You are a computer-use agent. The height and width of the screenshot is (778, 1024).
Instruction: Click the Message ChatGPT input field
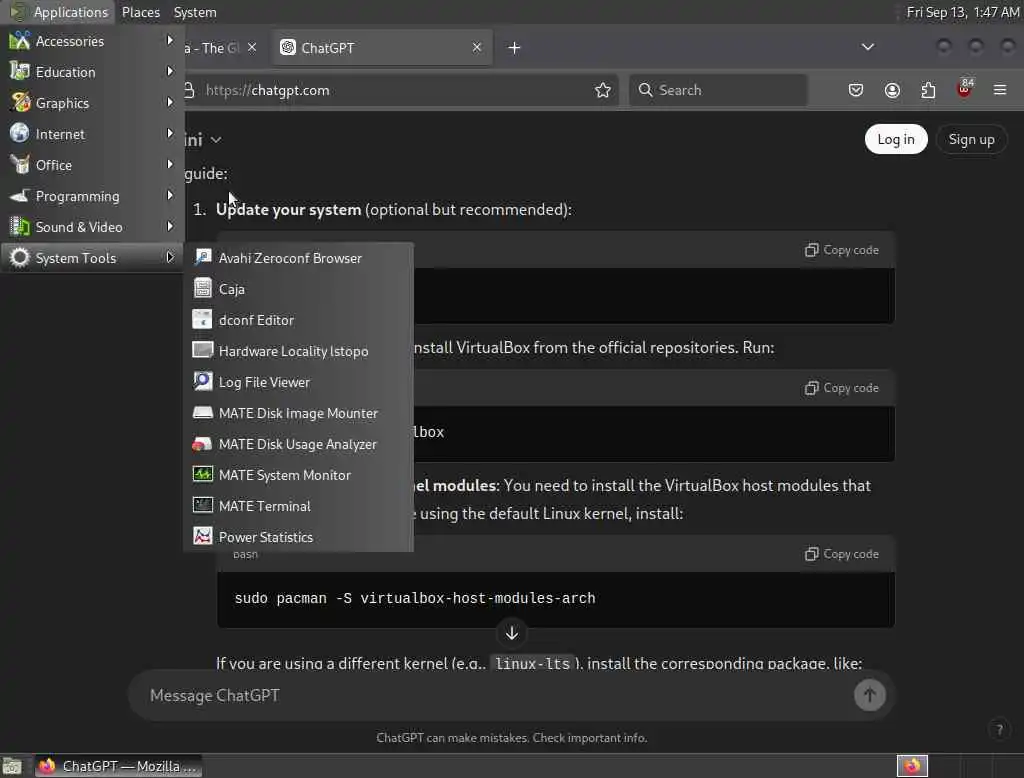(x=496, y=695)
